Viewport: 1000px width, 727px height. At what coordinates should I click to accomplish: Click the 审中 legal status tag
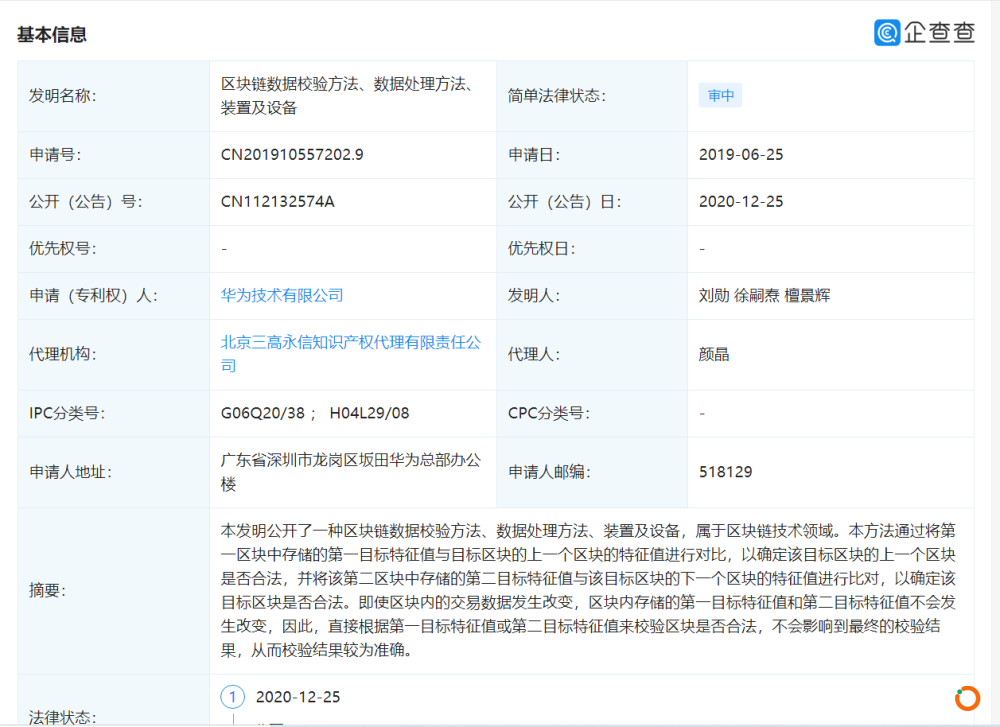(721, 96)
